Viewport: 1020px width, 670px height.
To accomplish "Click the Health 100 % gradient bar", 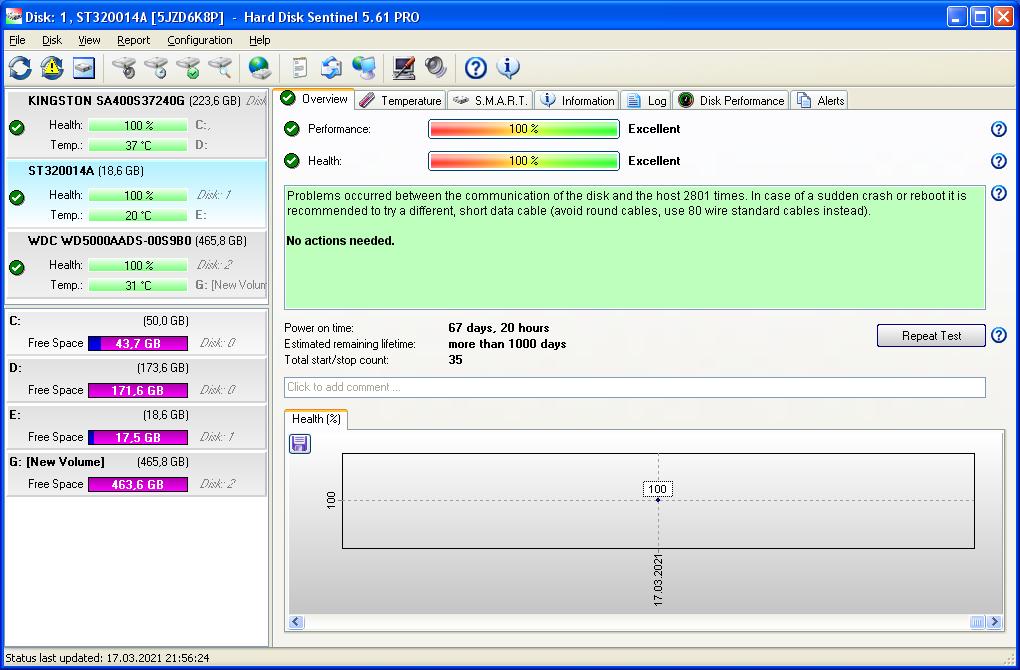I will click(524, 161).
